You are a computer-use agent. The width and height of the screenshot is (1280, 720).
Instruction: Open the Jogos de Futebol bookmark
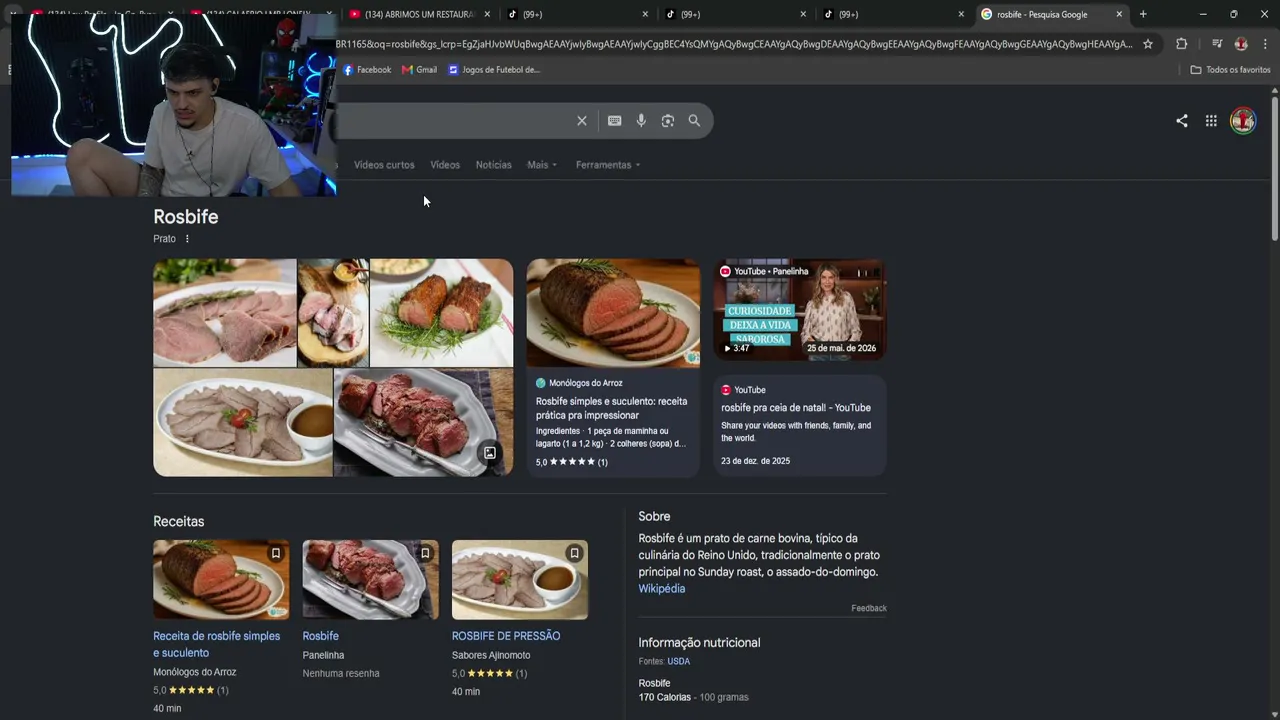(494, 70)
